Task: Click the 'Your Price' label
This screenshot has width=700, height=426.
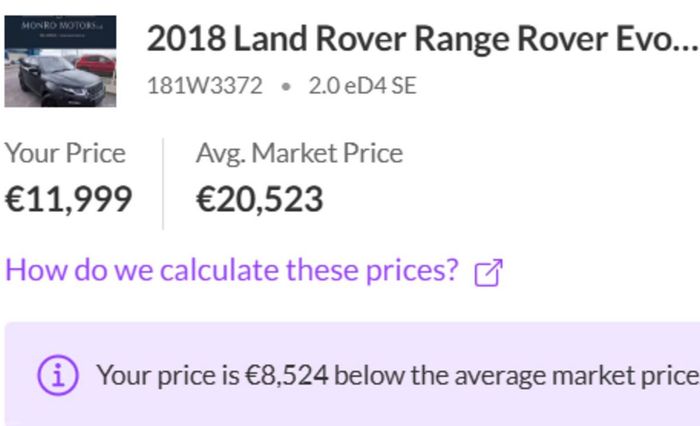Action: (65, 154)
